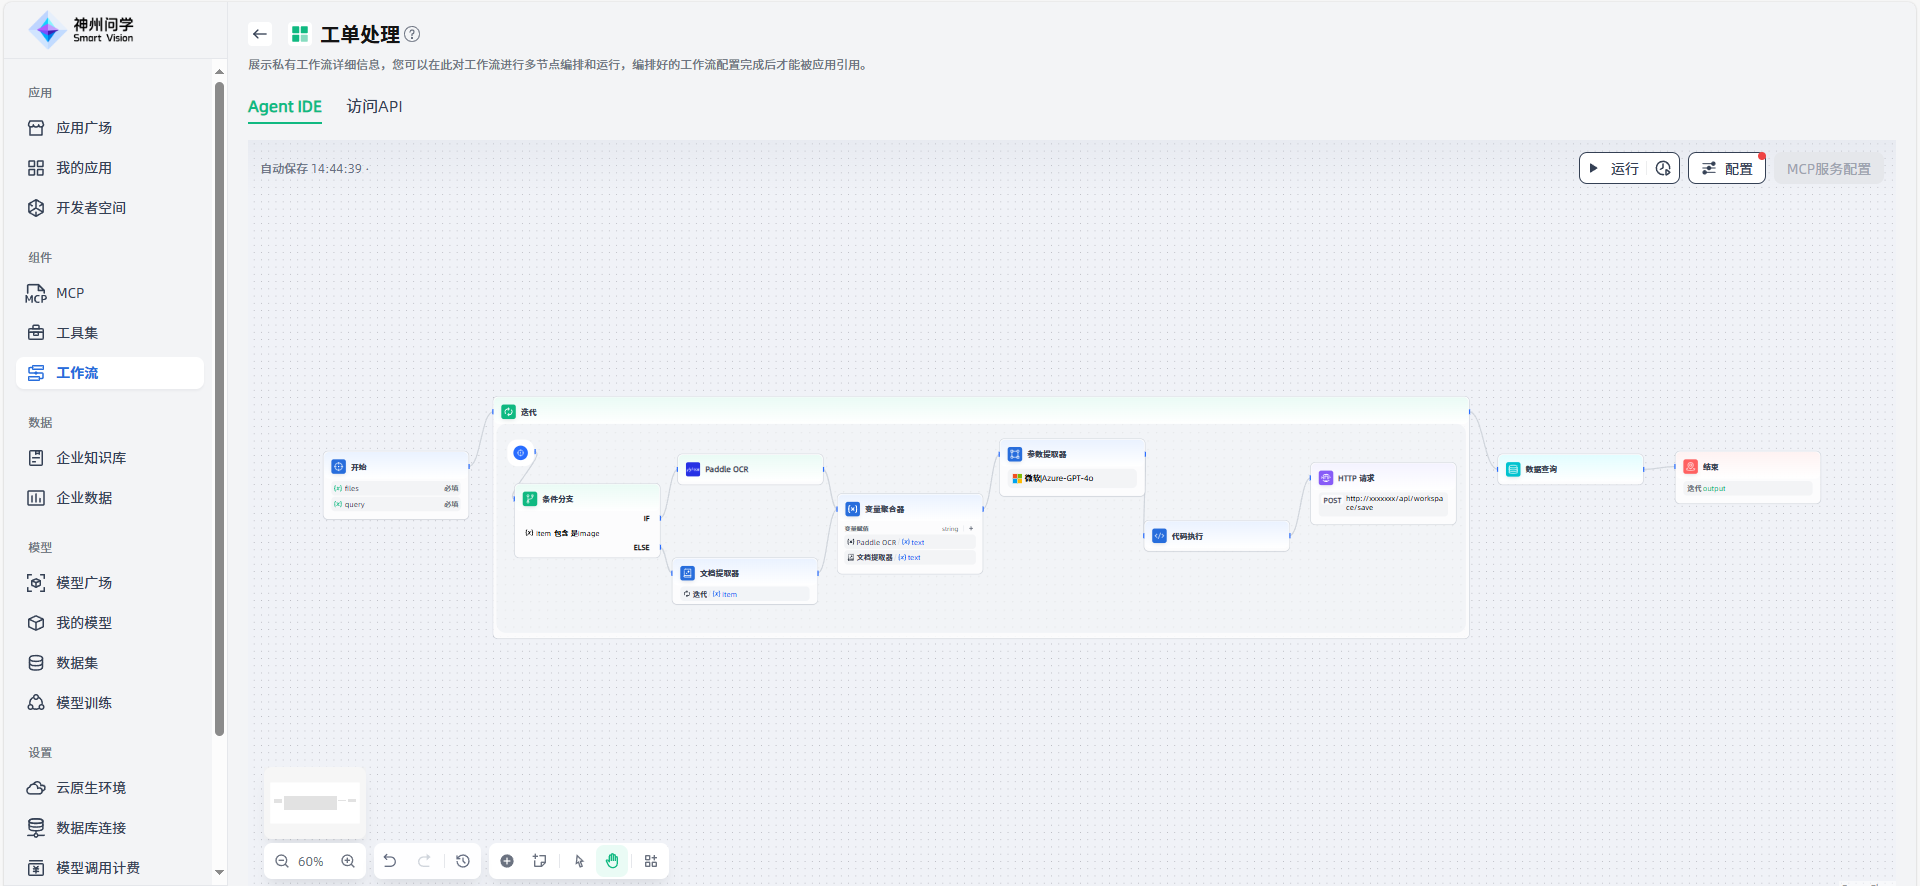Open the run history icon beside 运行

pyautogui.click(x=1663, y=168)
